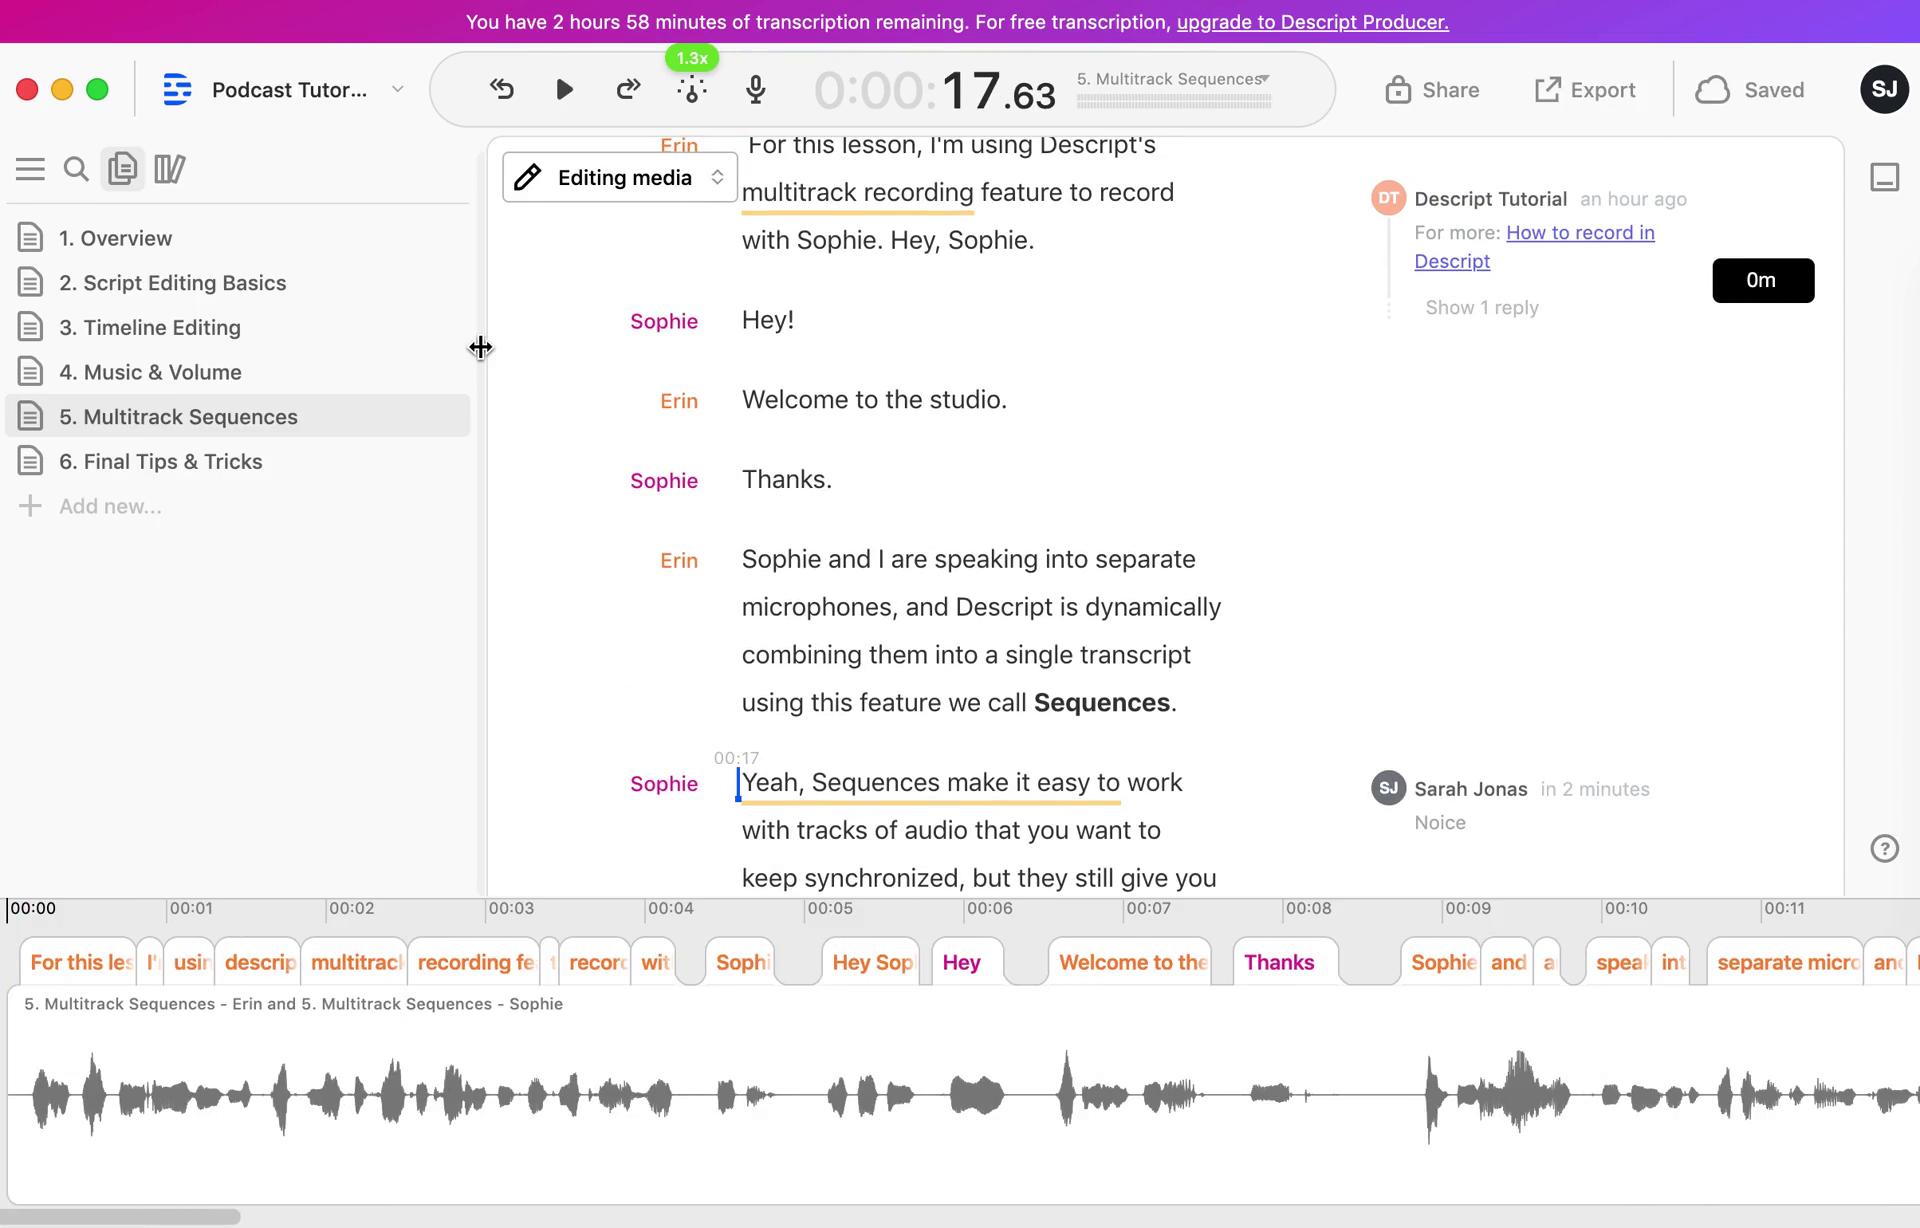The image size is (1920, 1228).
Task: Open SJ account avatar
Action: tap(1885, 90)
